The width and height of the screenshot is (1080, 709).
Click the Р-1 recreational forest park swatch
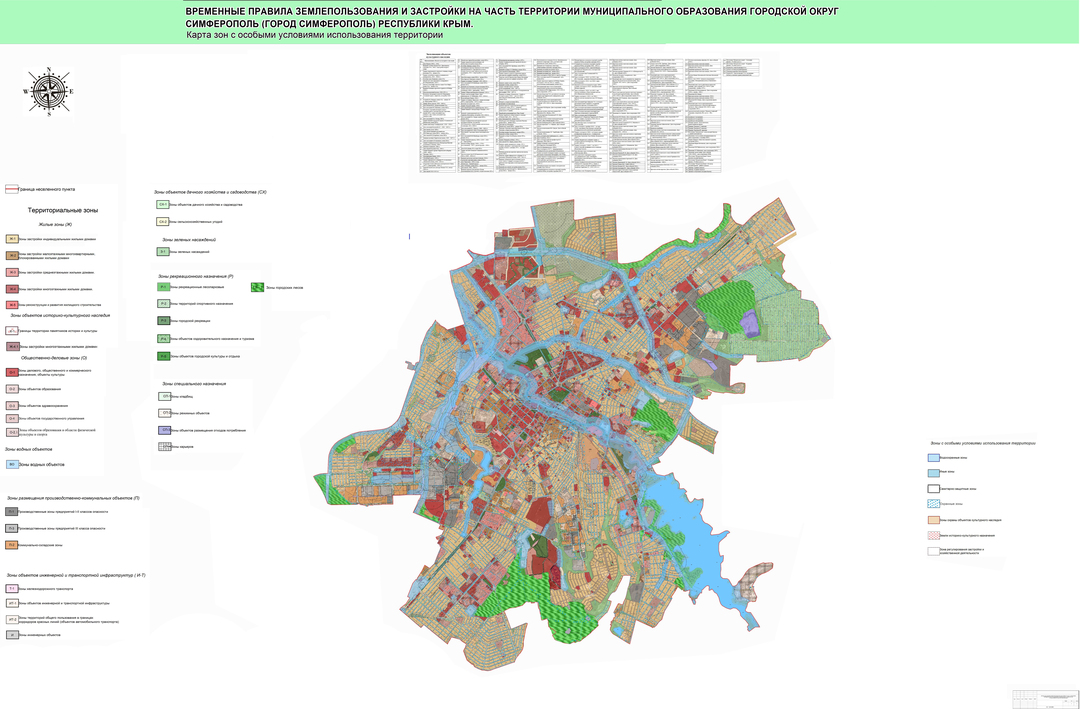(x=163, y=287)
